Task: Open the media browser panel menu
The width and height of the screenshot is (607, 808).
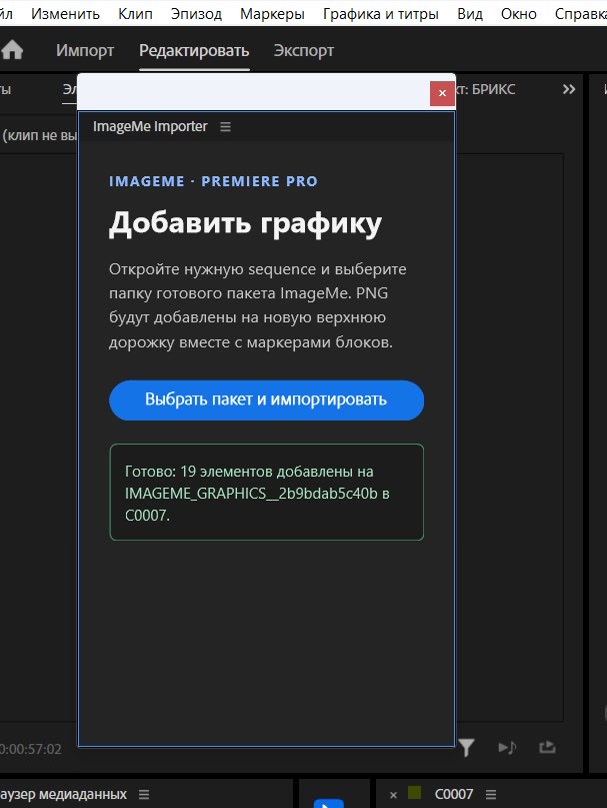Action: [144, 794]
